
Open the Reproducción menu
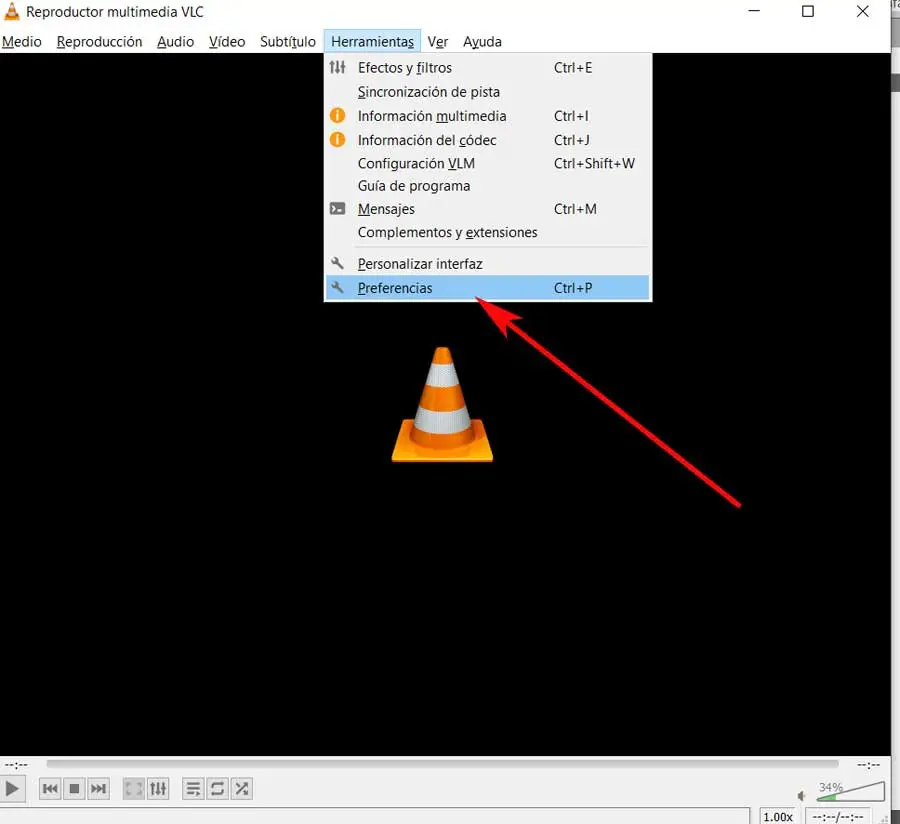(99, 41)
